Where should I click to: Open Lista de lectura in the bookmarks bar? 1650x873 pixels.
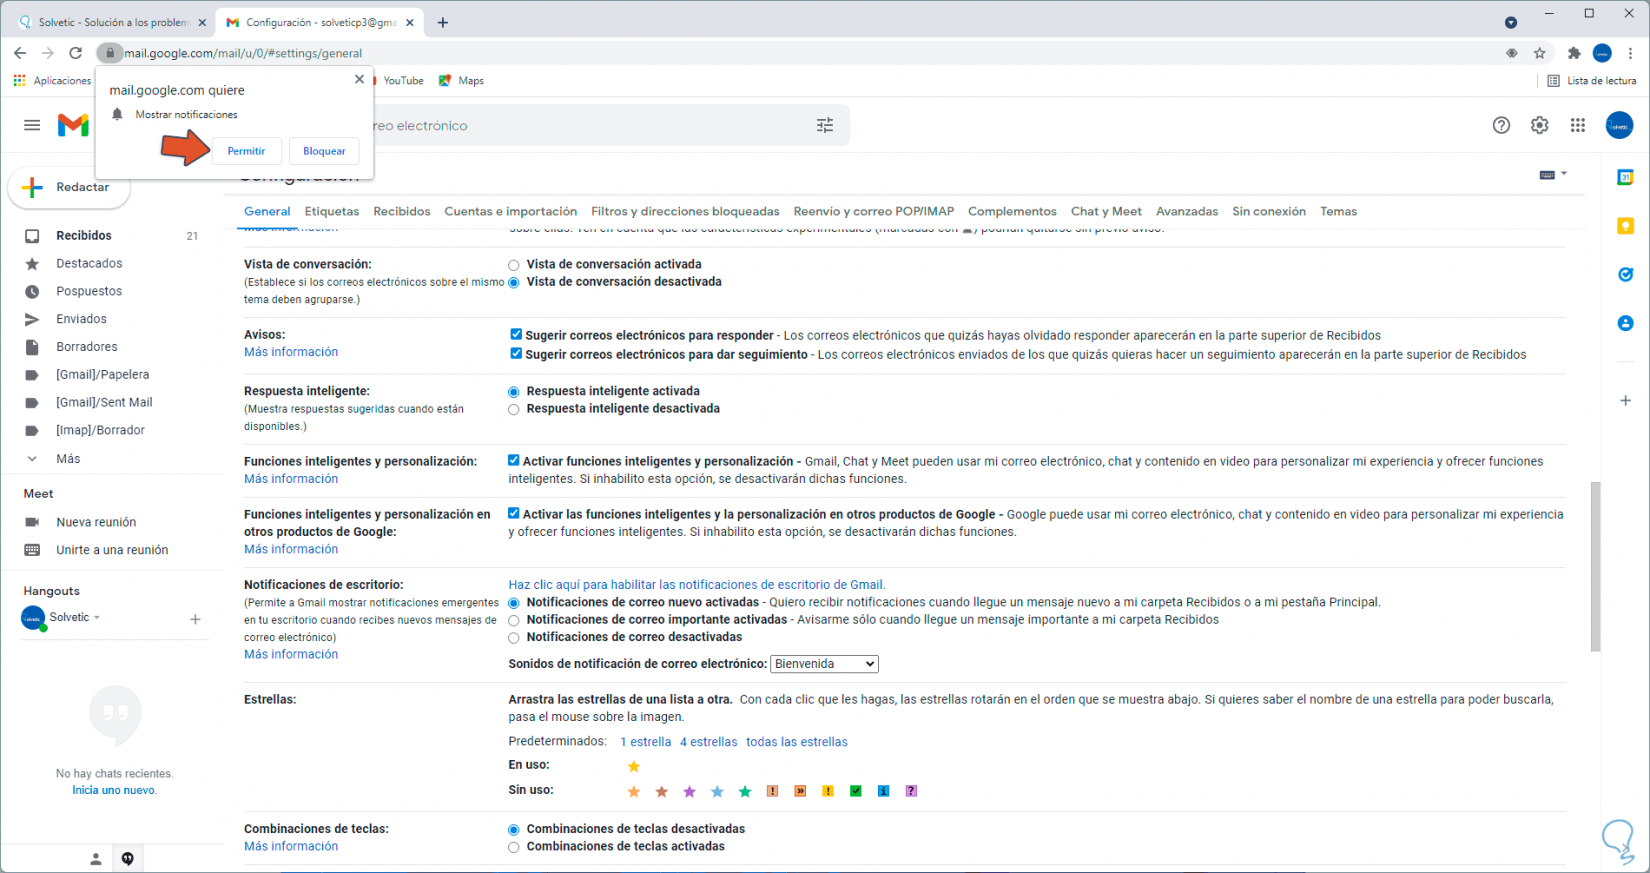(x=1592, y=81)
